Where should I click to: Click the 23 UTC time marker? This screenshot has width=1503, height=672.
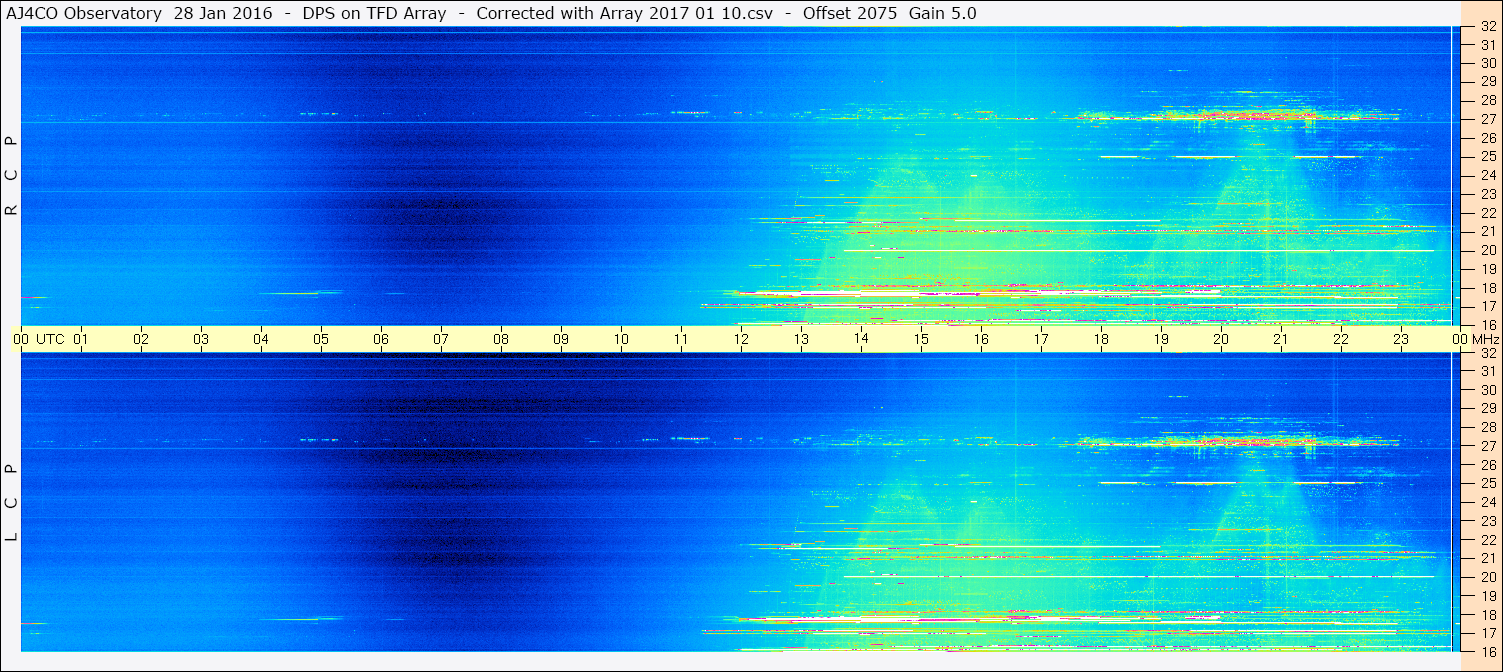point(1401,339)
